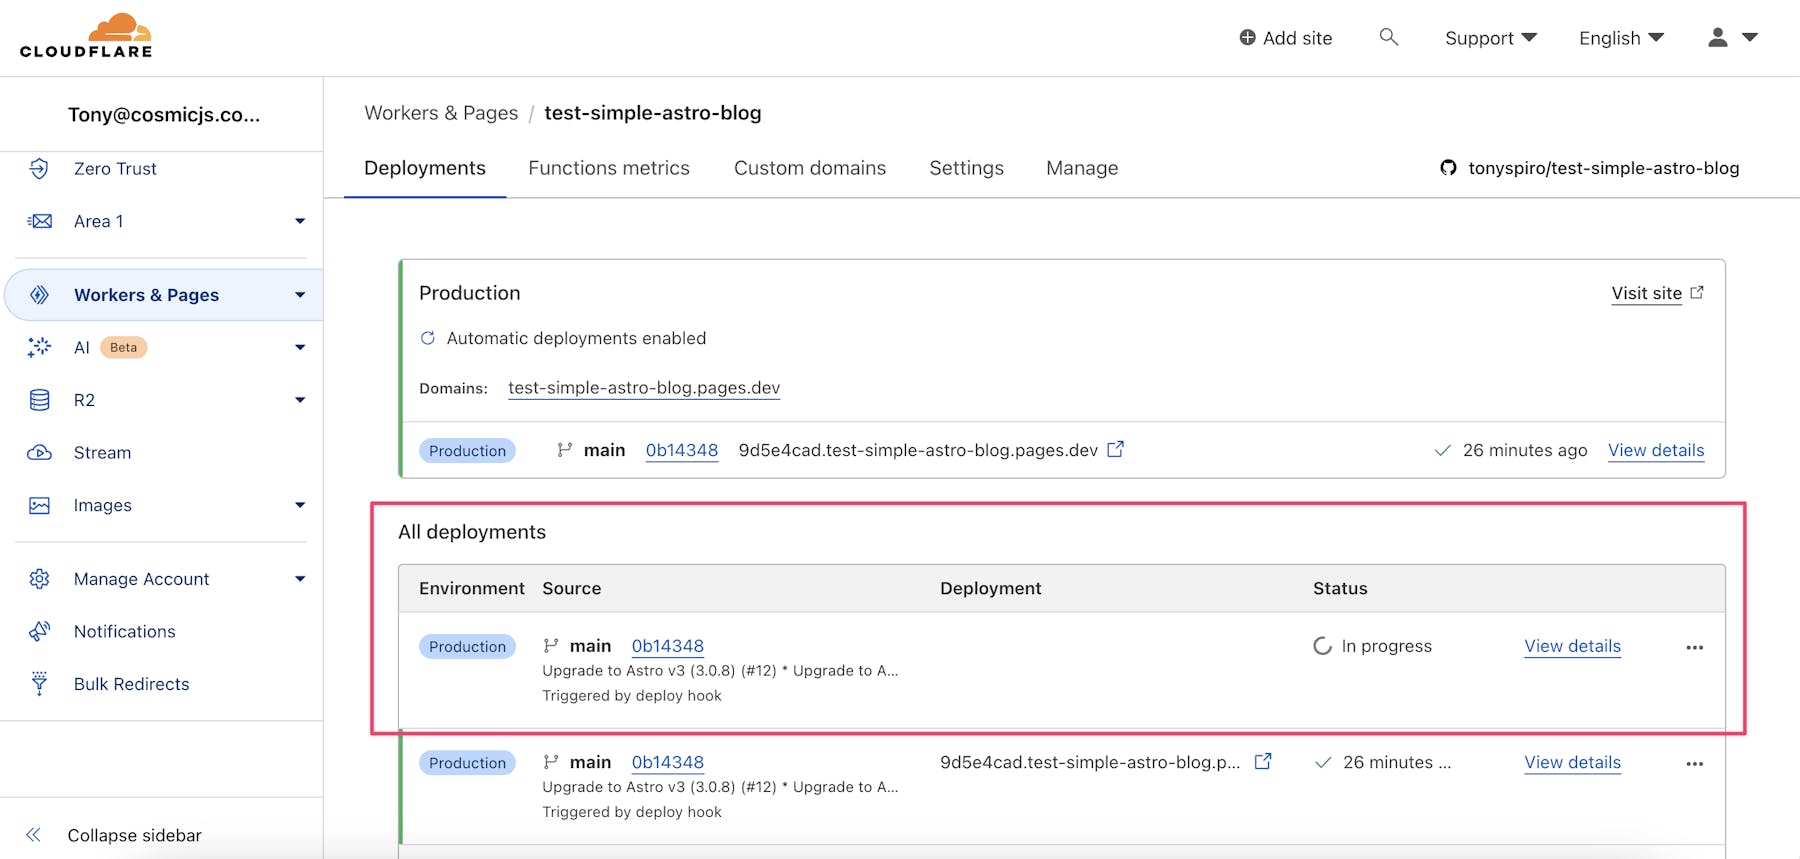
Task: Open Notifications in the sidebar
Action: [x=125, y=631]
